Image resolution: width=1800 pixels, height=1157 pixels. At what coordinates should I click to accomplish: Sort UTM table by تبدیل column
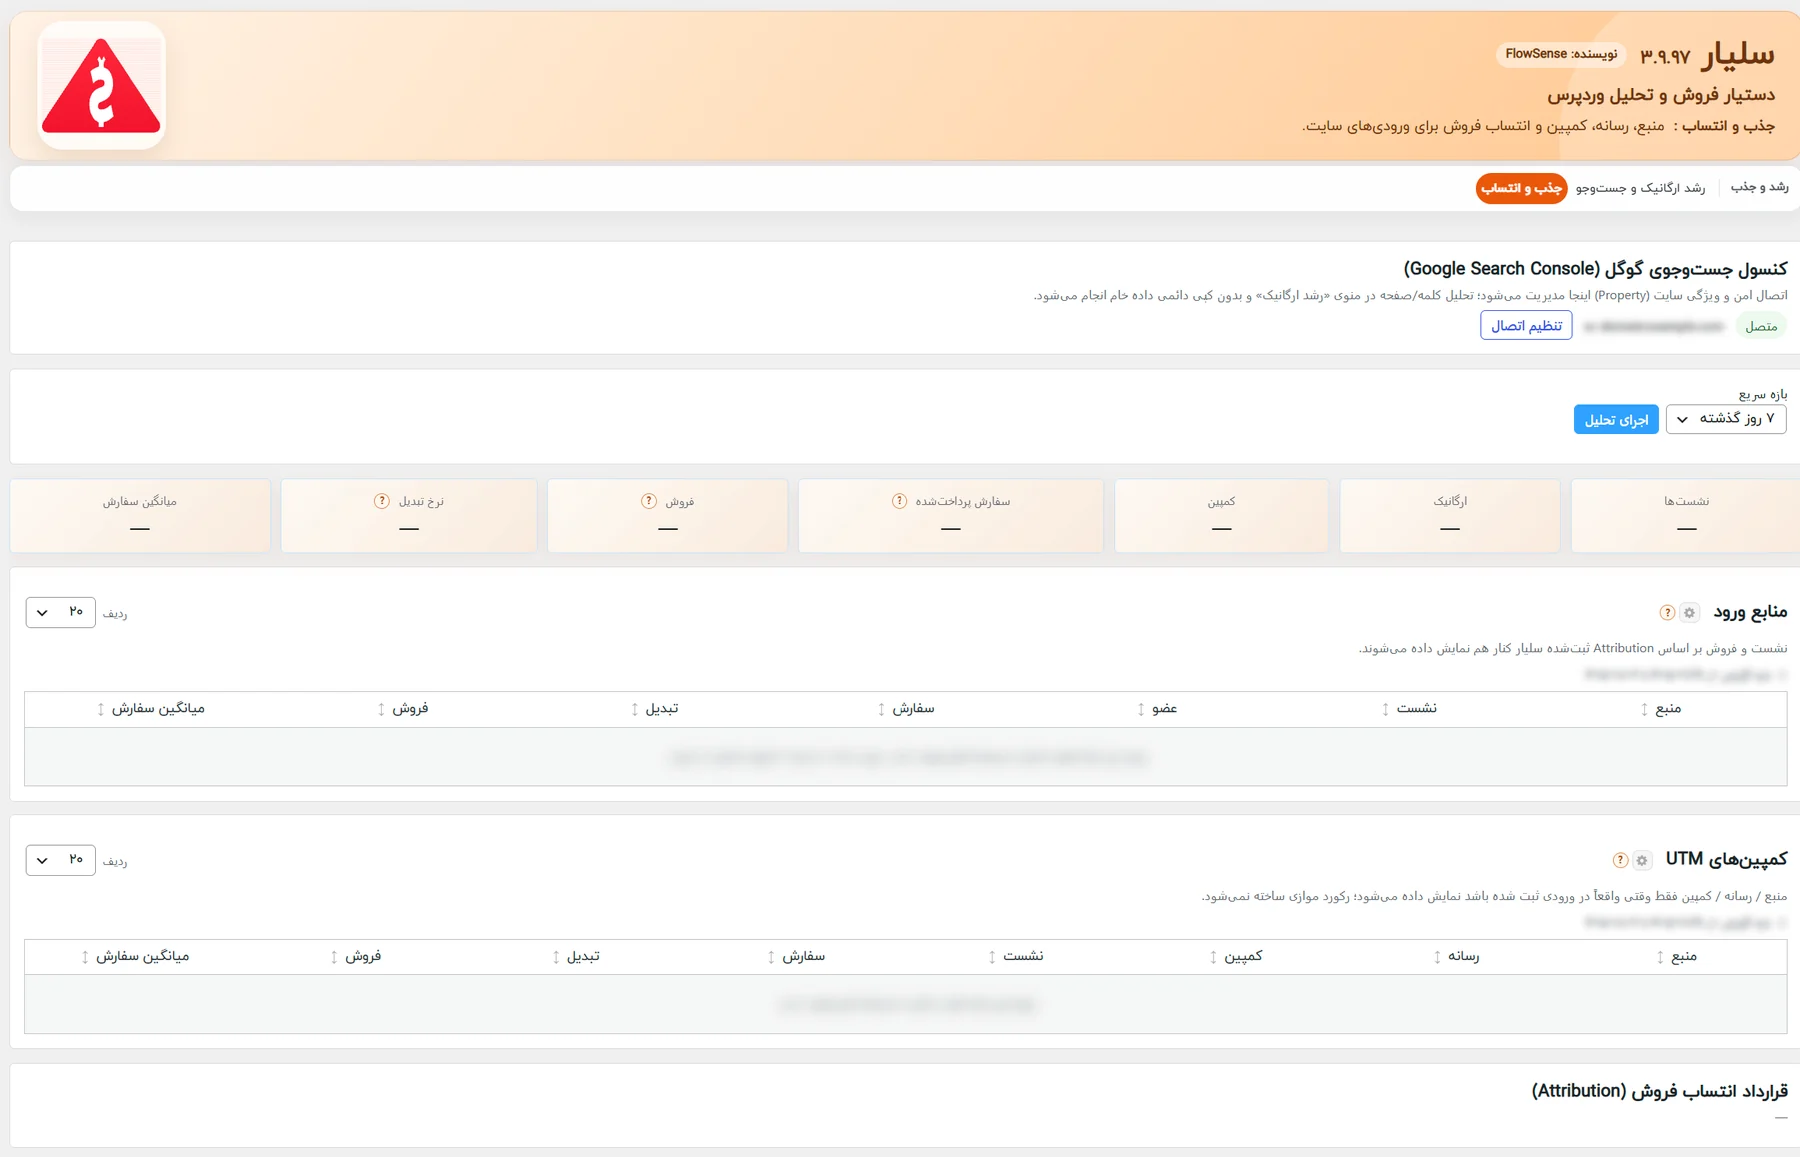point(576,957)
